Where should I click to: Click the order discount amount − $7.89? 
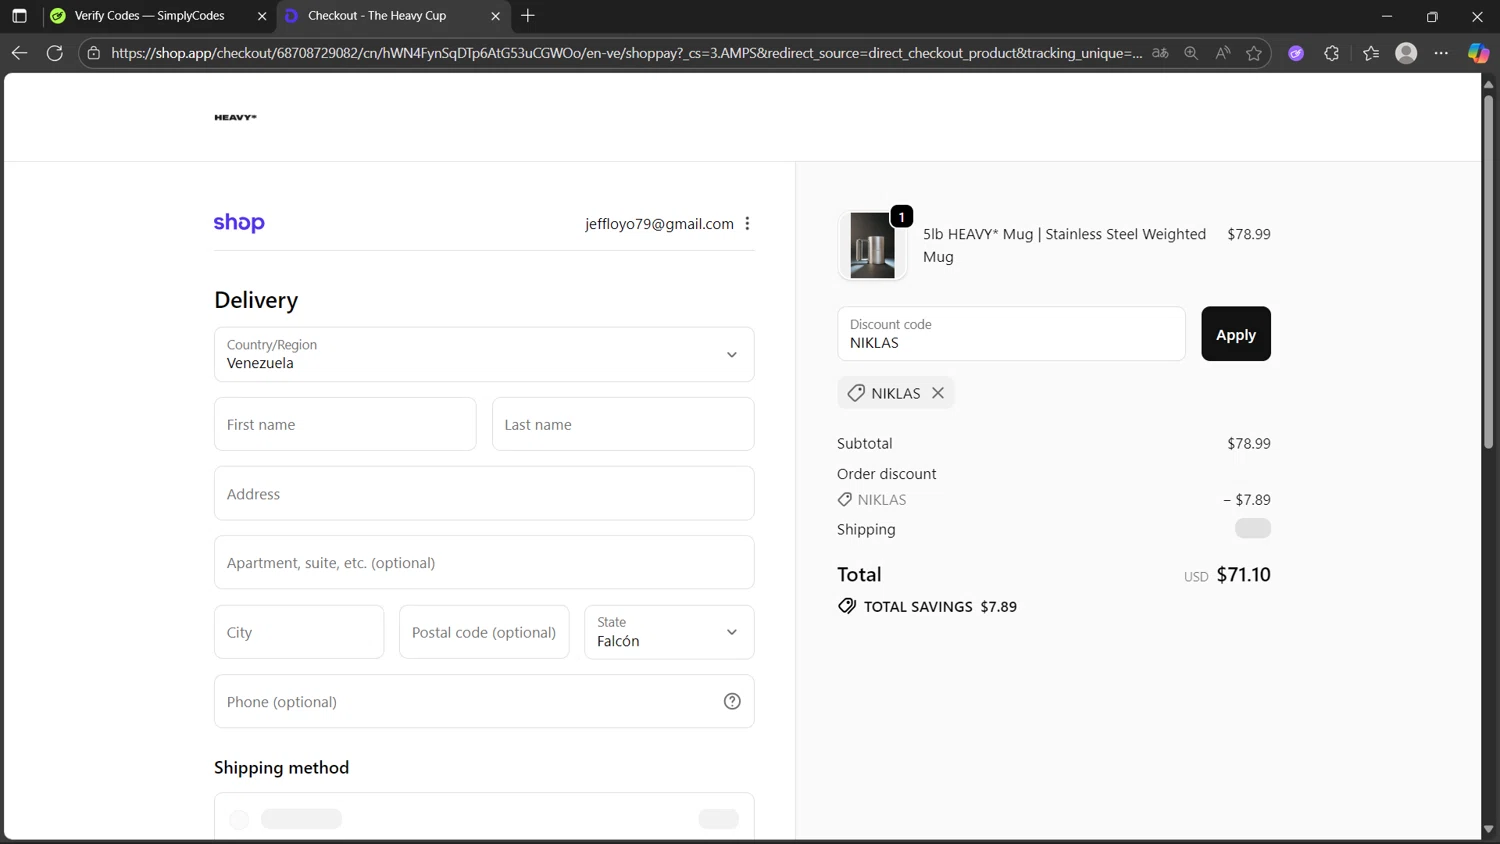tap(1247, 499)
